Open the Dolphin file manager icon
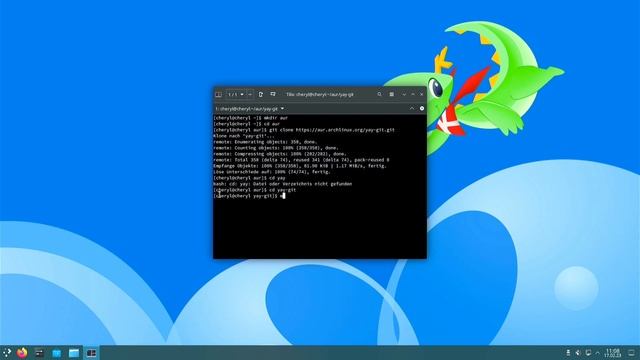The height and width of the screenshot is (360, 640). [74, 353]
